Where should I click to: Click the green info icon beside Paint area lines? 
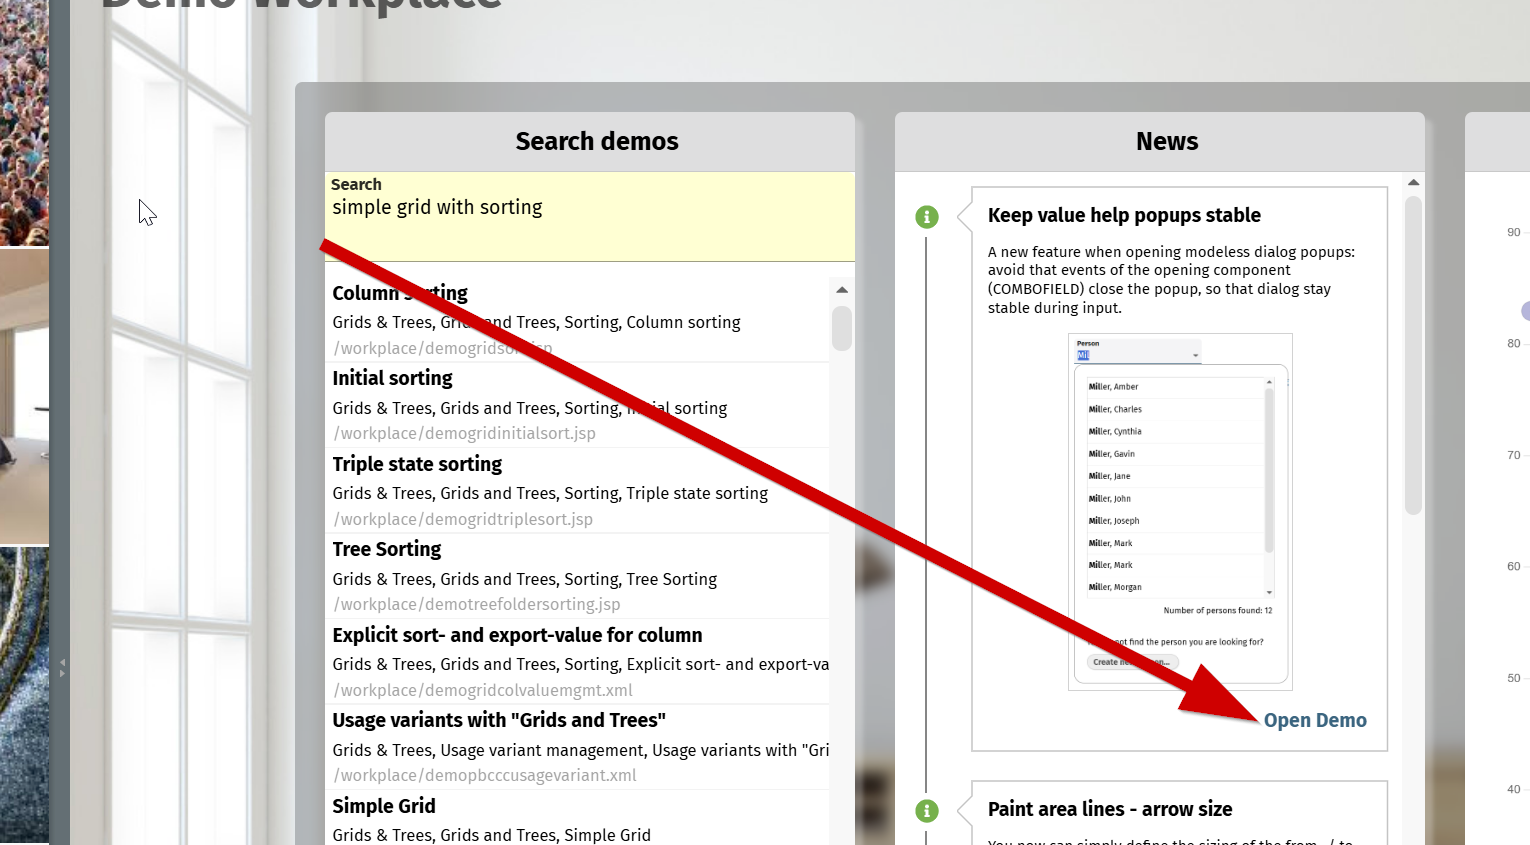pyautogui.click(x=927, y=811)
